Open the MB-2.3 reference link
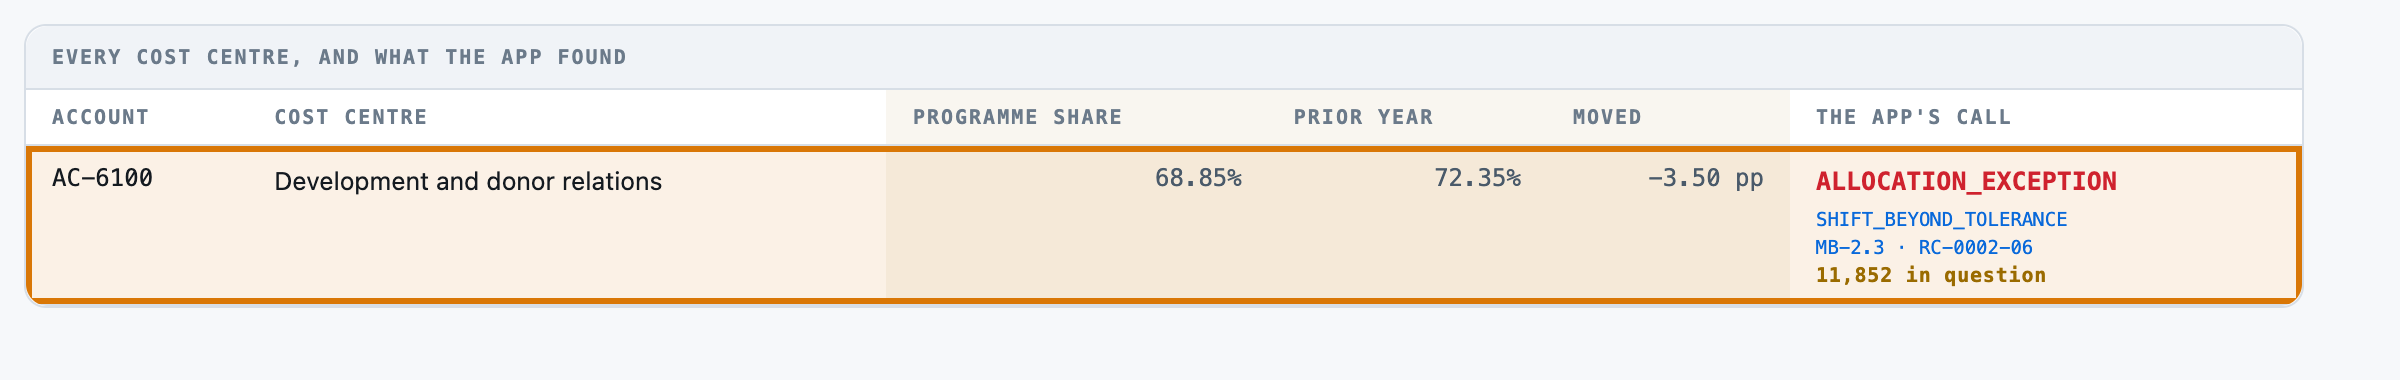The image size is (2400, 380). 1850,247
